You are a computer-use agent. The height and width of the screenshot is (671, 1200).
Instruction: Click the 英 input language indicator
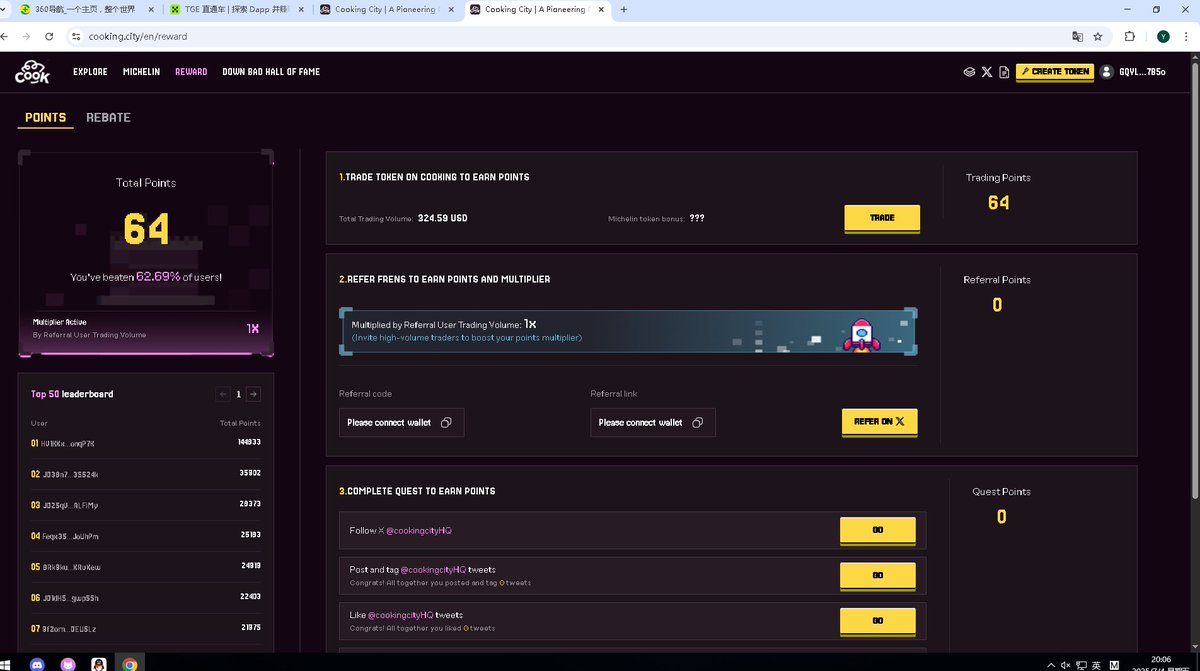coord(1096,664)
